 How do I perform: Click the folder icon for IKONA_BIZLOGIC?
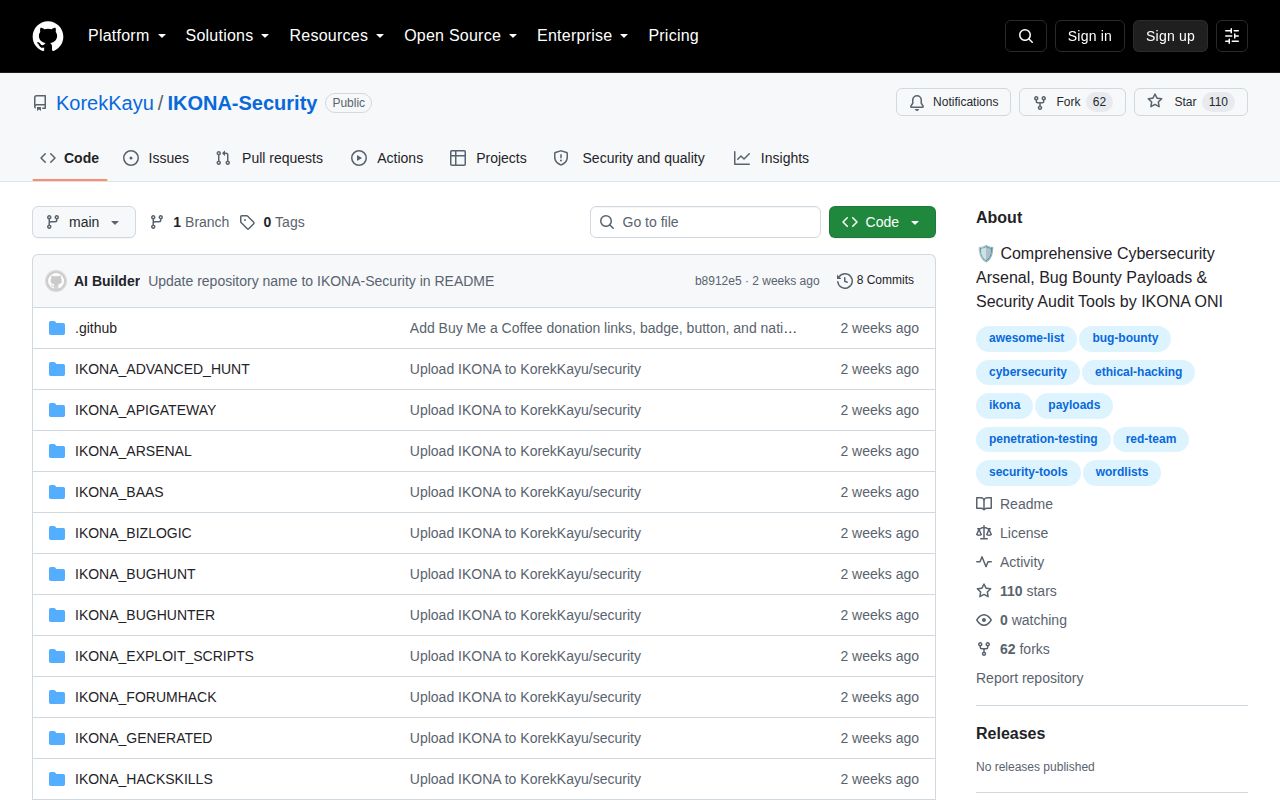pos(57,533)
